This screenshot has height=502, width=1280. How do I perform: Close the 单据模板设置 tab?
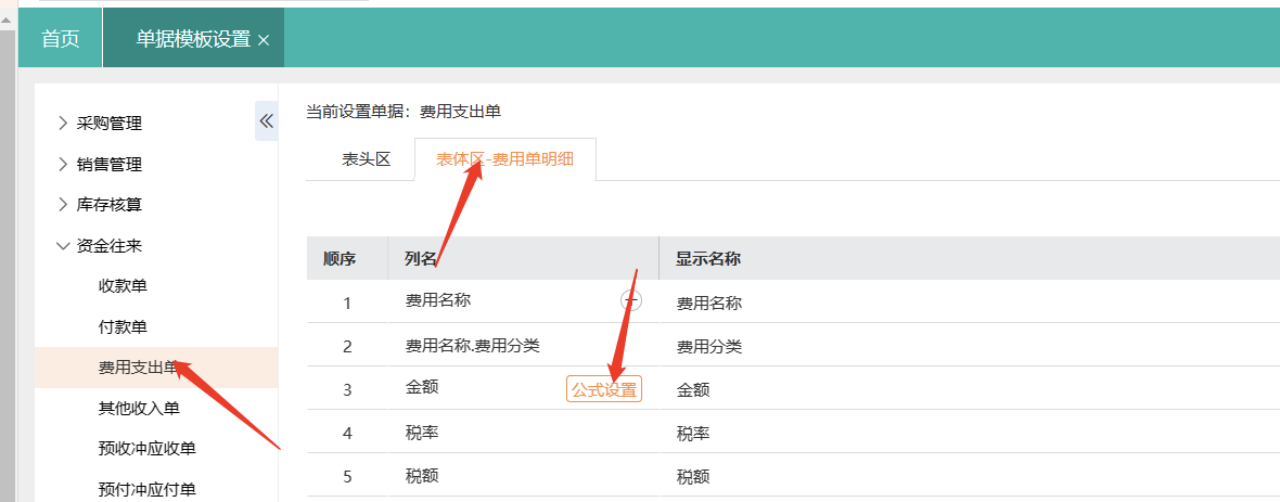pos(264,40)
